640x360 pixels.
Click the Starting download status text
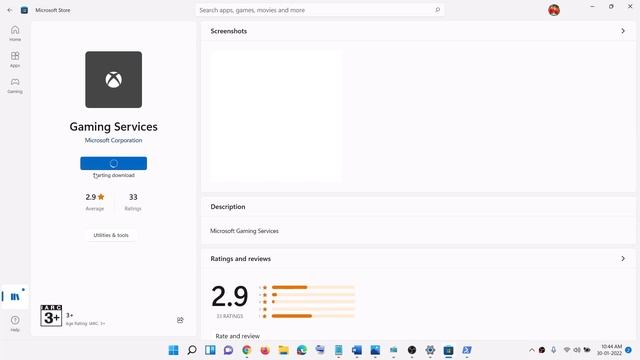click(x=114, y=175)
